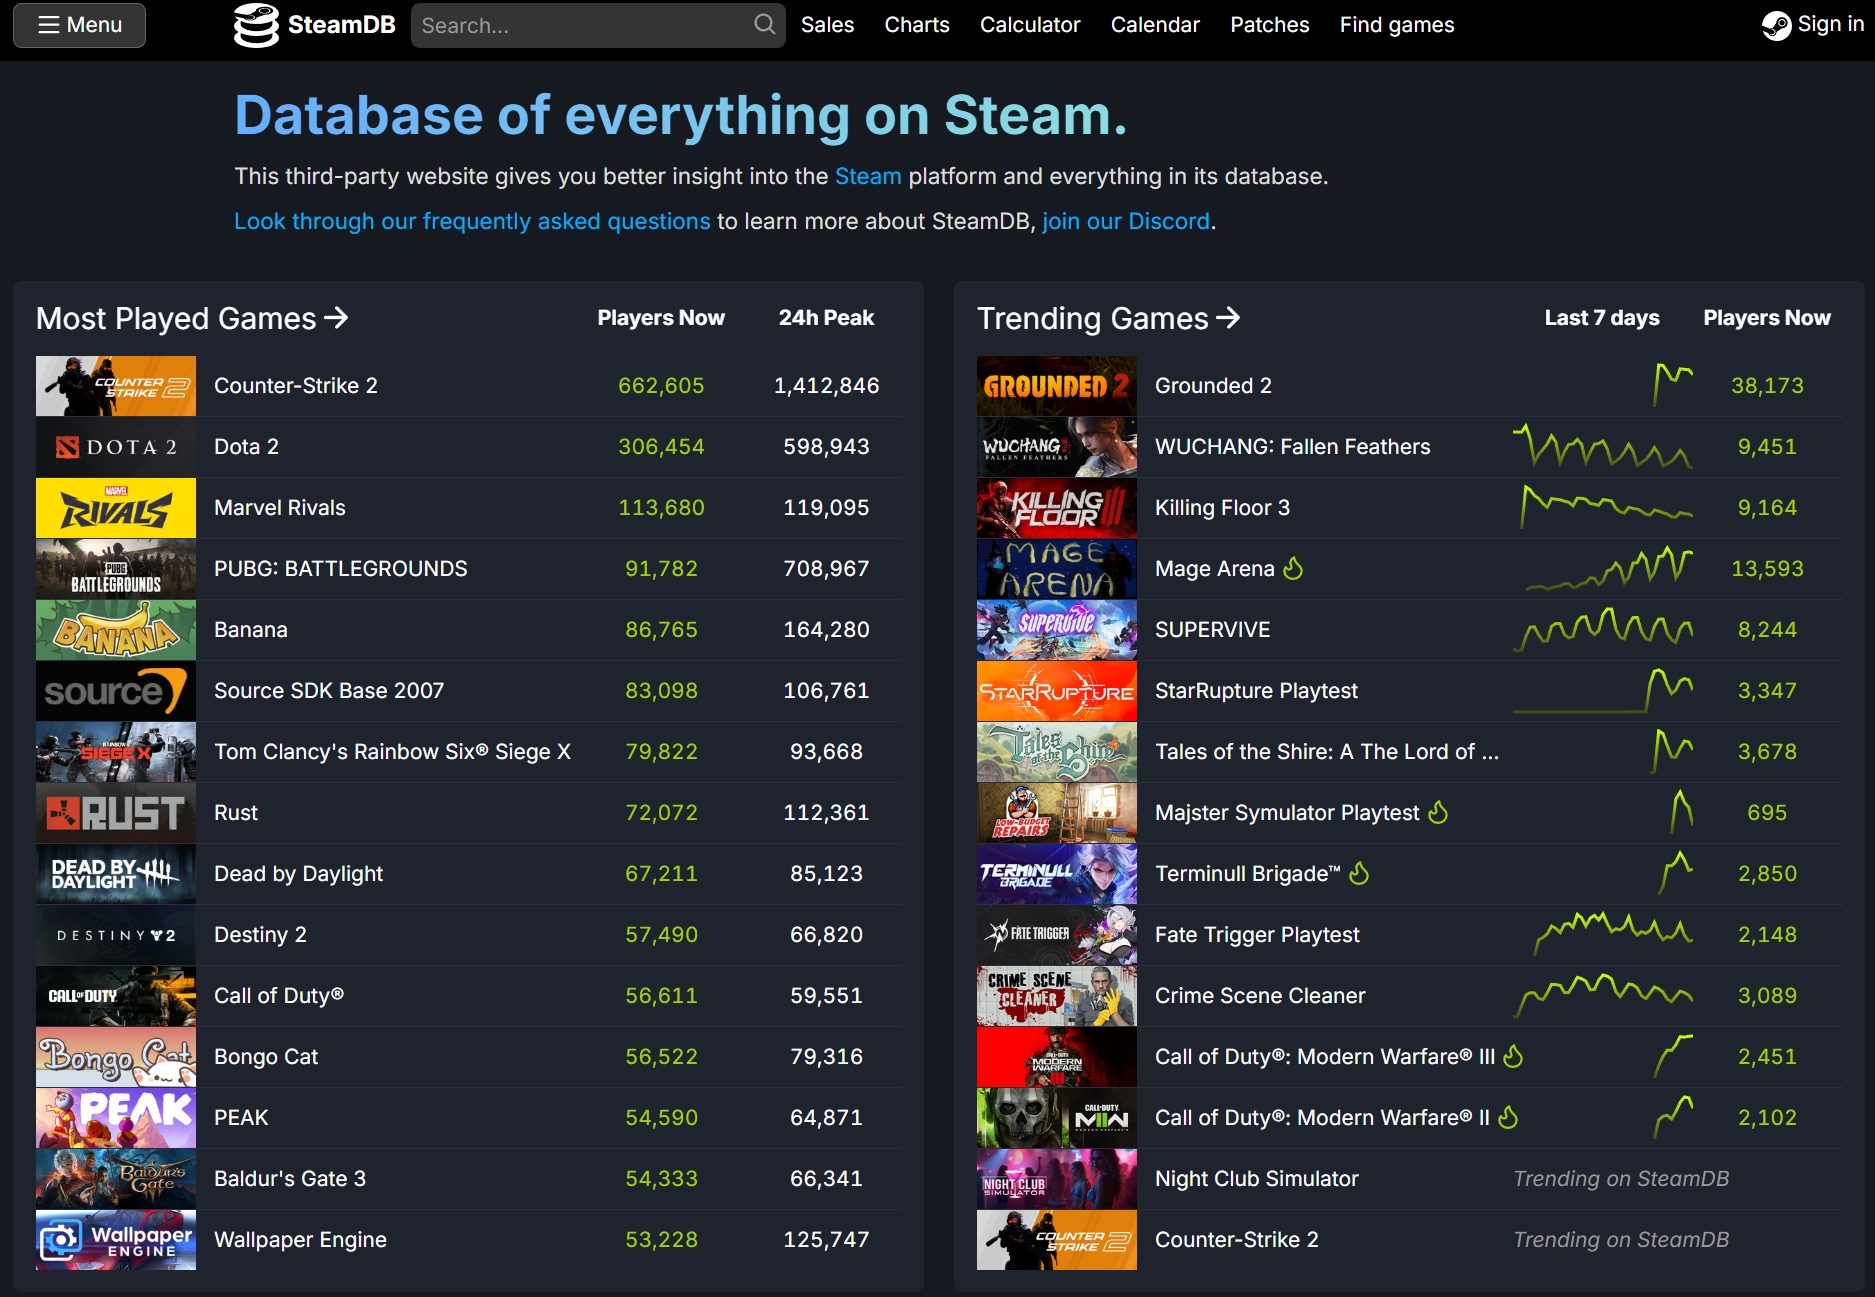Open the Sales page
This screenshot has height=1297, width=1875.
[827, 25]
